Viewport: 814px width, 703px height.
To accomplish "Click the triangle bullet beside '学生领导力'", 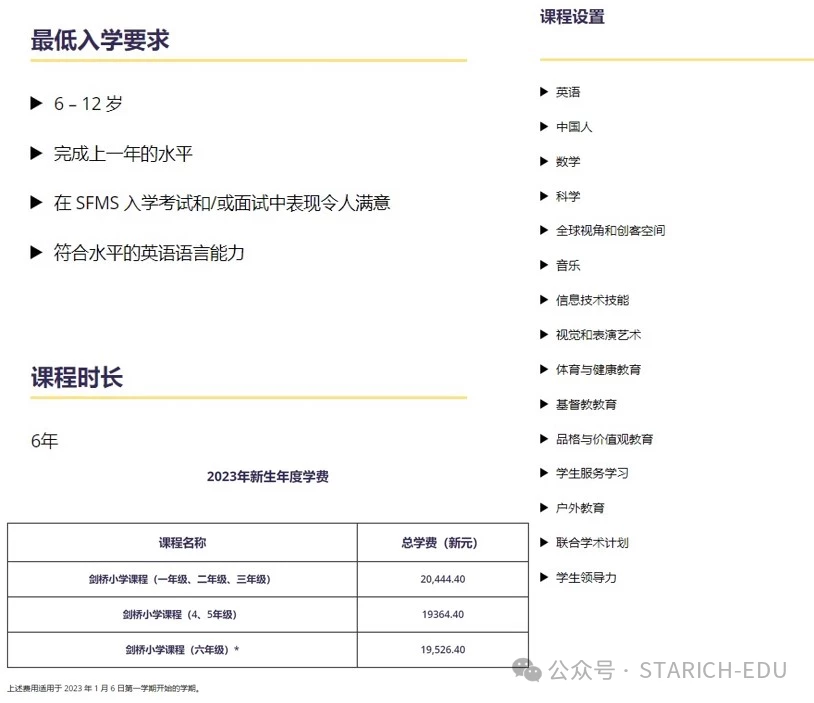I will pos(544,577).
